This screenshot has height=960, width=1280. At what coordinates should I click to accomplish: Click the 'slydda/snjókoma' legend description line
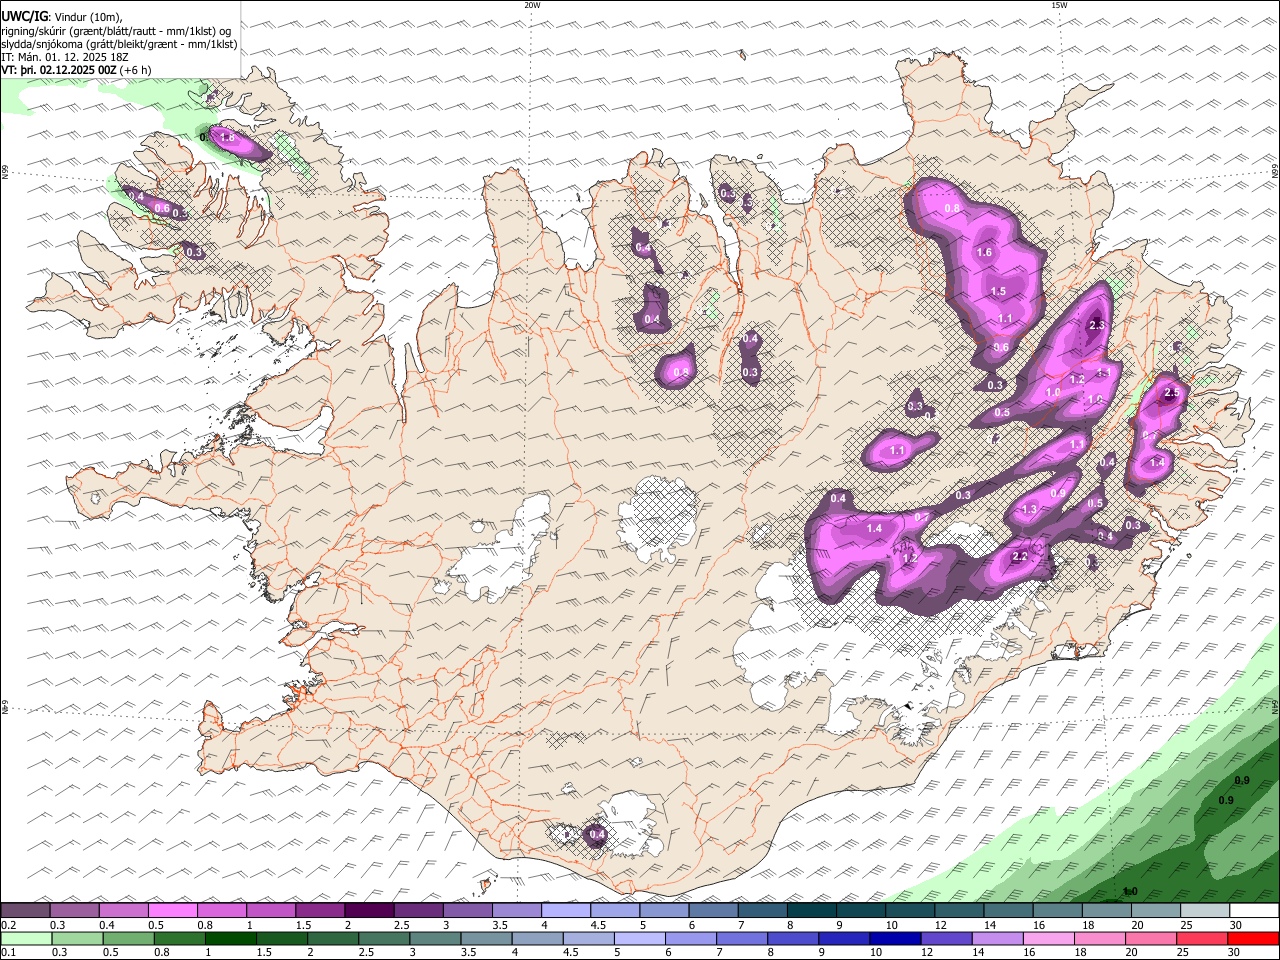coord(120,44)
